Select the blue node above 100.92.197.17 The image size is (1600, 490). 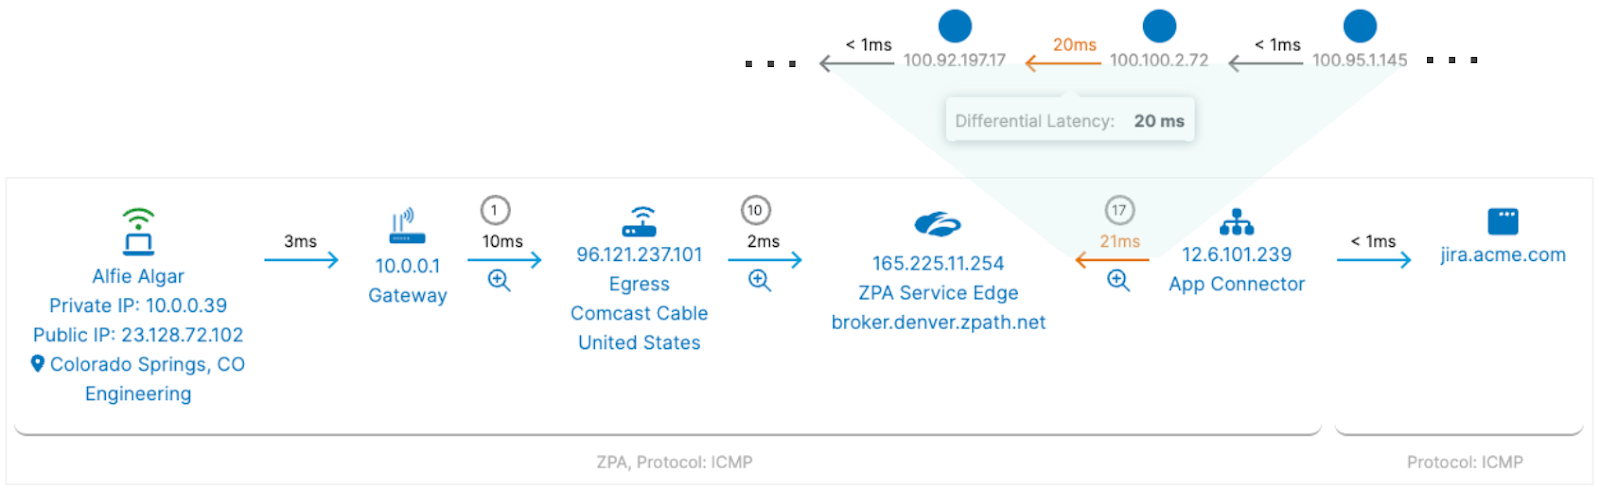tap(955, 26)
